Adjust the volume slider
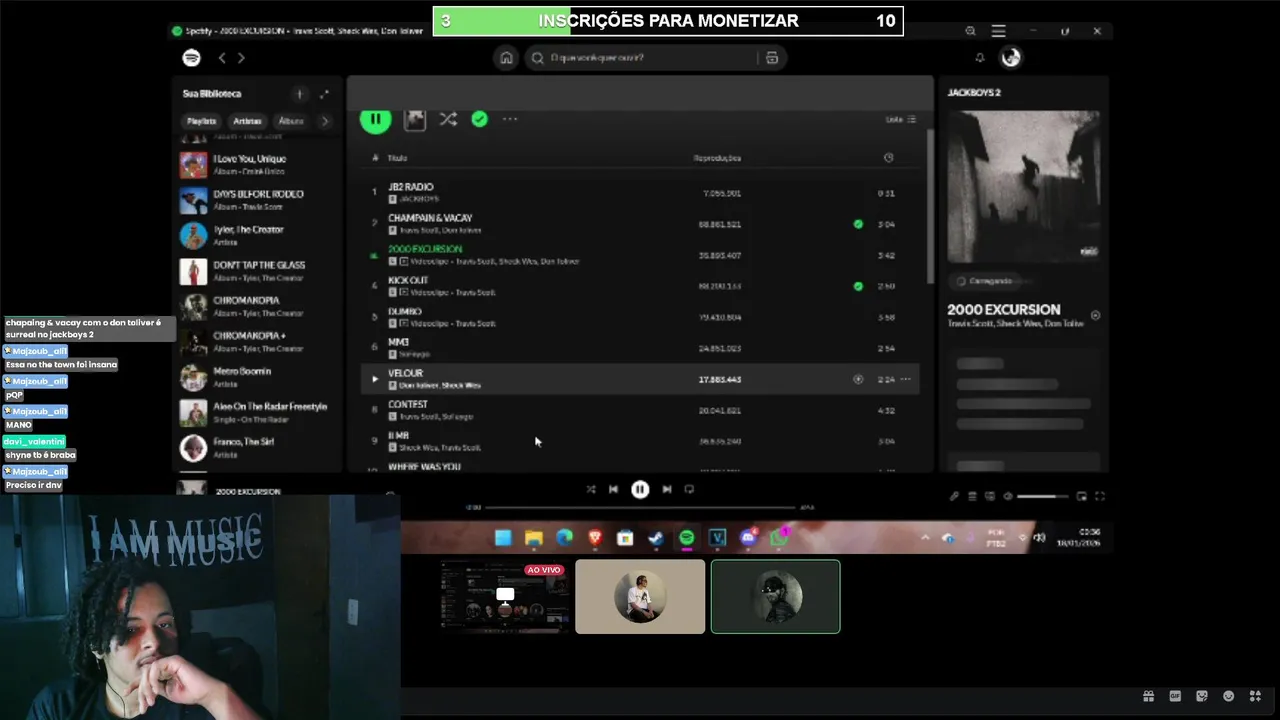 [1043, 496]
